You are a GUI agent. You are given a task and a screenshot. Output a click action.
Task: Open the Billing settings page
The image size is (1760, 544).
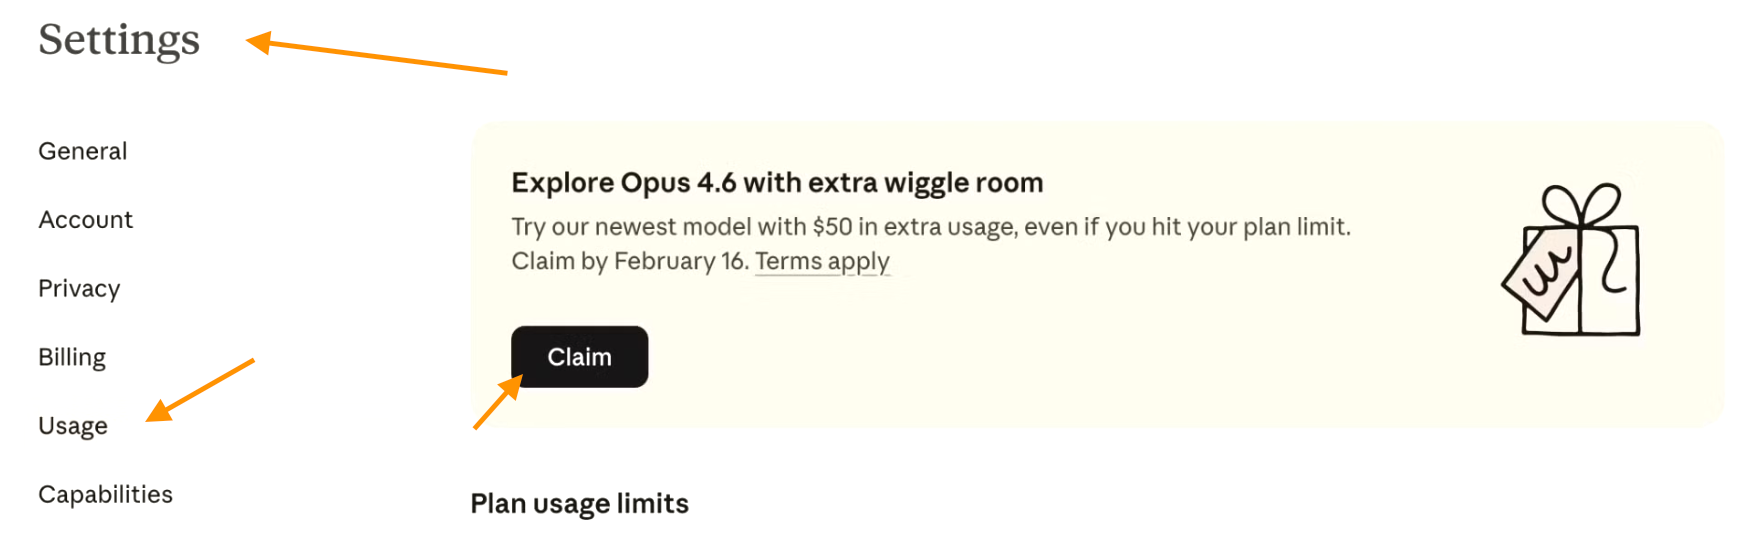pyautogui.click(x=72, y=357)
